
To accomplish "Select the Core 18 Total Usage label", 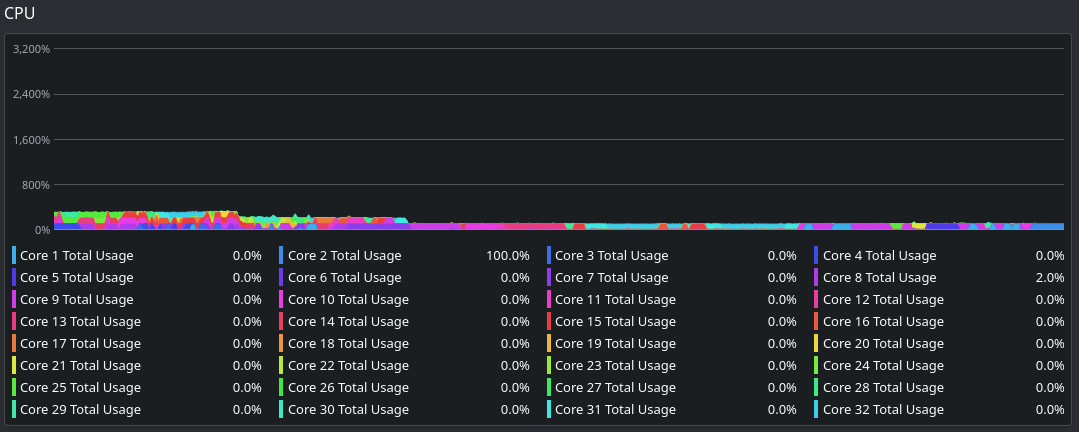I will (348, 343).
